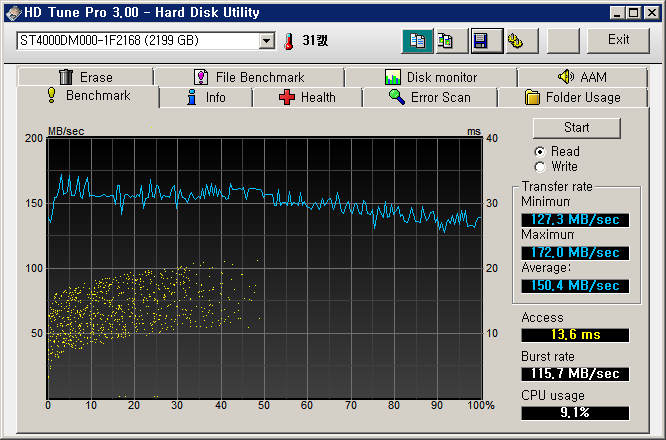Click the thermometer temperature icon
The width and height of the screenshot is (666, 440).
[289, 41]
